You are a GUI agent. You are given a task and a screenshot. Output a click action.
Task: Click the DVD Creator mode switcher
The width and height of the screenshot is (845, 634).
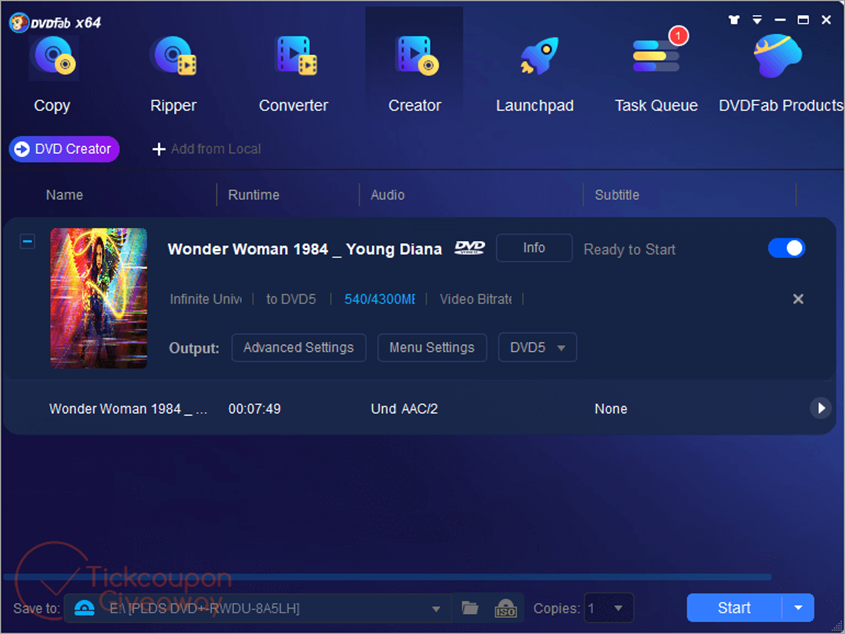tap(64, 149)
